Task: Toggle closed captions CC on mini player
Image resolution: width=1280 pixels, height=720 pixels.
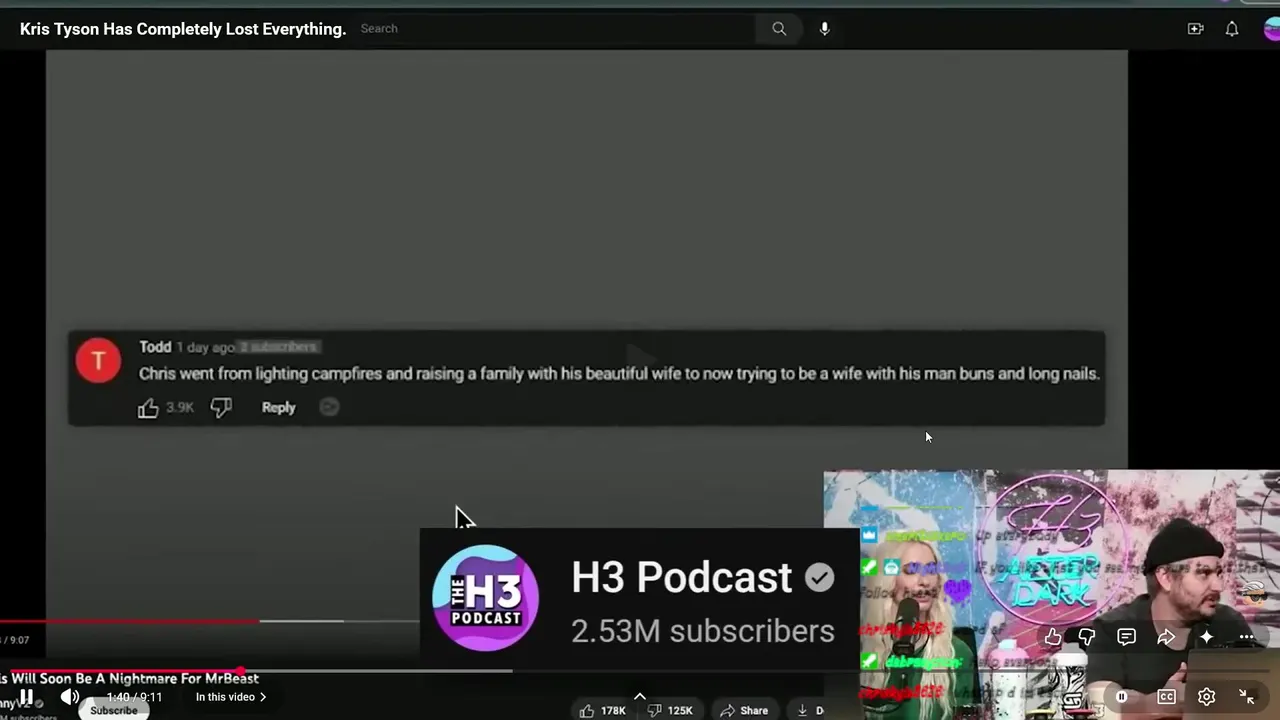Action: pyautogui.click(x=1166, y=697)
